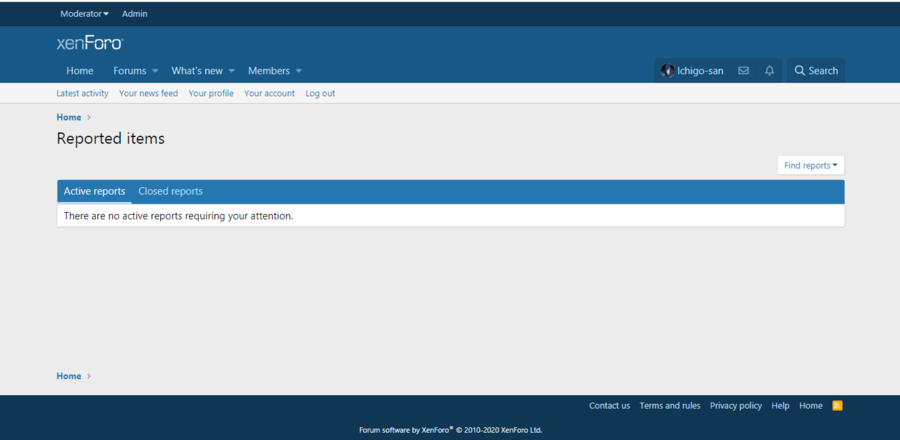900x440 pixels.
Task: Open Latest activity sub-navigation link
Action: (82, 93)
